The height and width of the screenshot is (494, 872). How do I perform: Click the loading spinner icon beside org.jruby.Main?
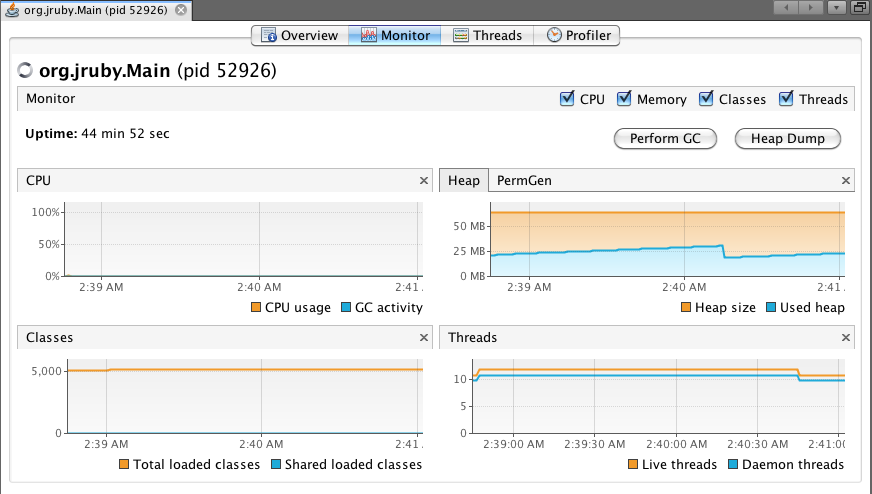point(25,70)
